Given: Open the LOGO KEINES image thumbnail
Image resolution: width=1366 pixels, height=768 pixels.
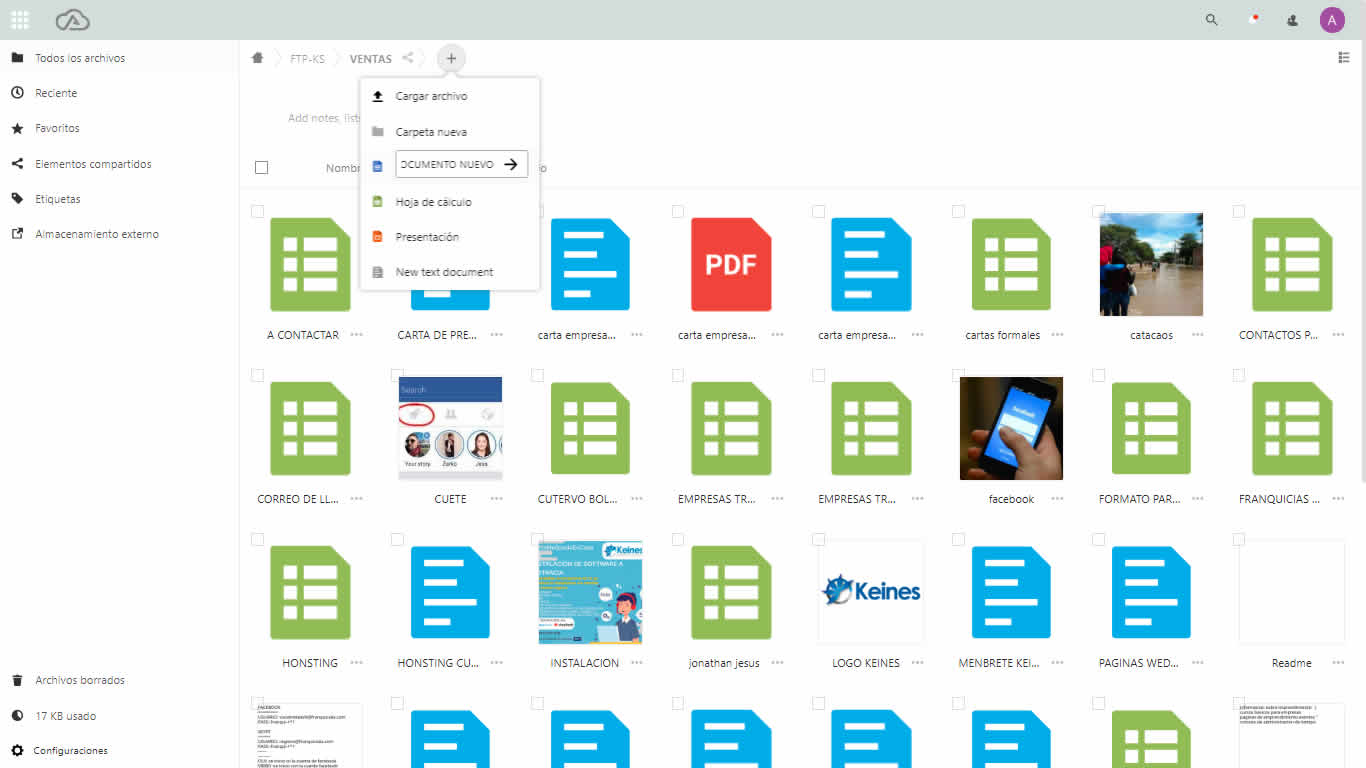Looking at the screenshot, I should 871,592.
